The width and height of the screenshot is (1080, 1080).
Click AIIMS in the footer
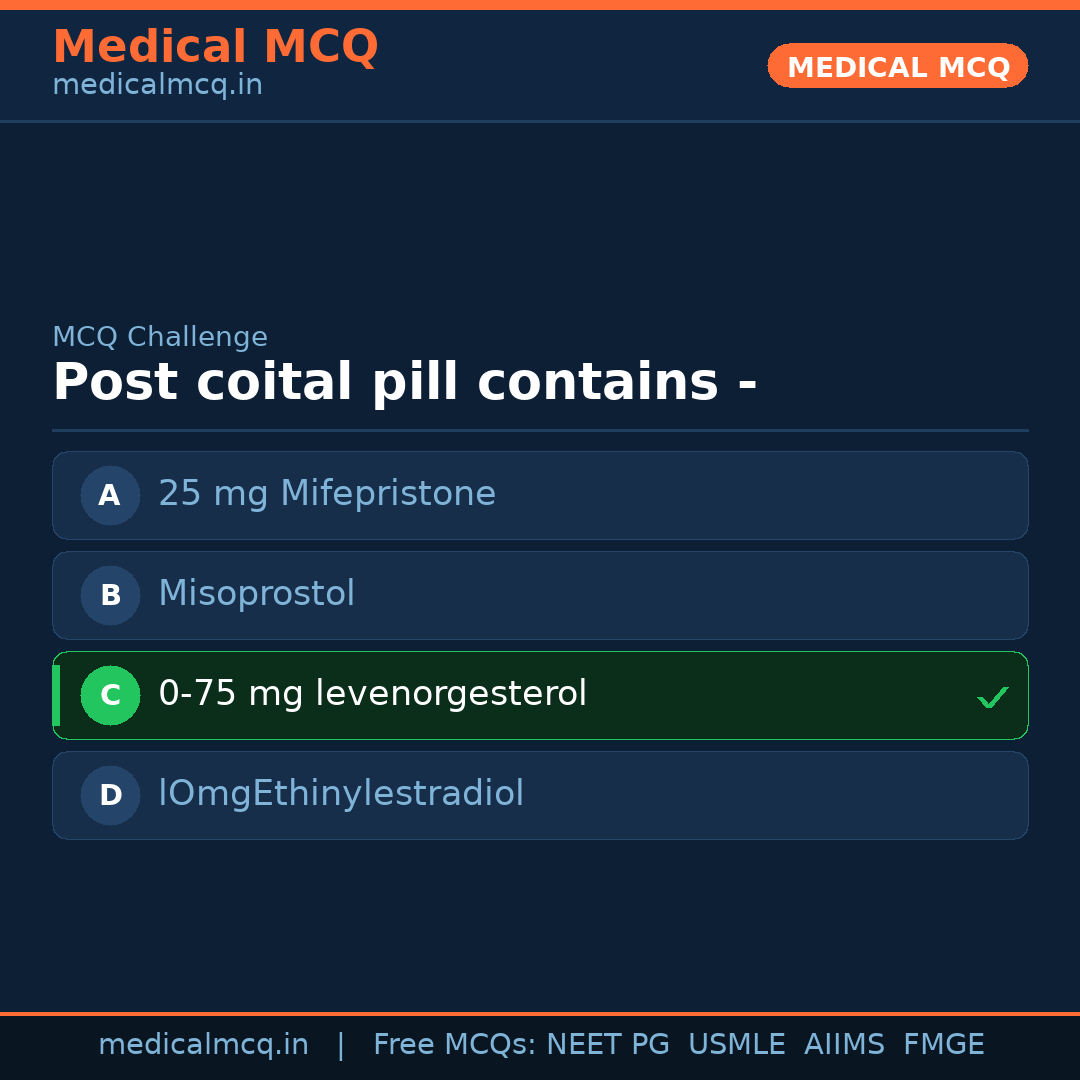tap(844, 1045)
